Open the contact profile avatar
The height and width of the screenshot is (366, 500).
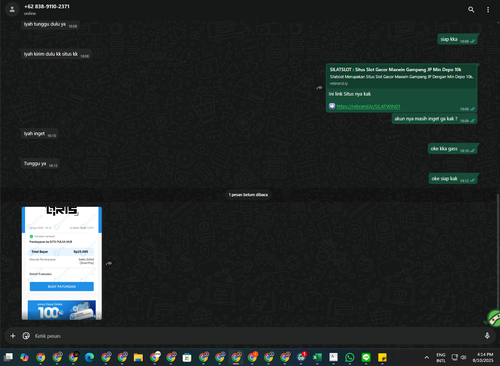pyautogui.click(x=12, y=9)
